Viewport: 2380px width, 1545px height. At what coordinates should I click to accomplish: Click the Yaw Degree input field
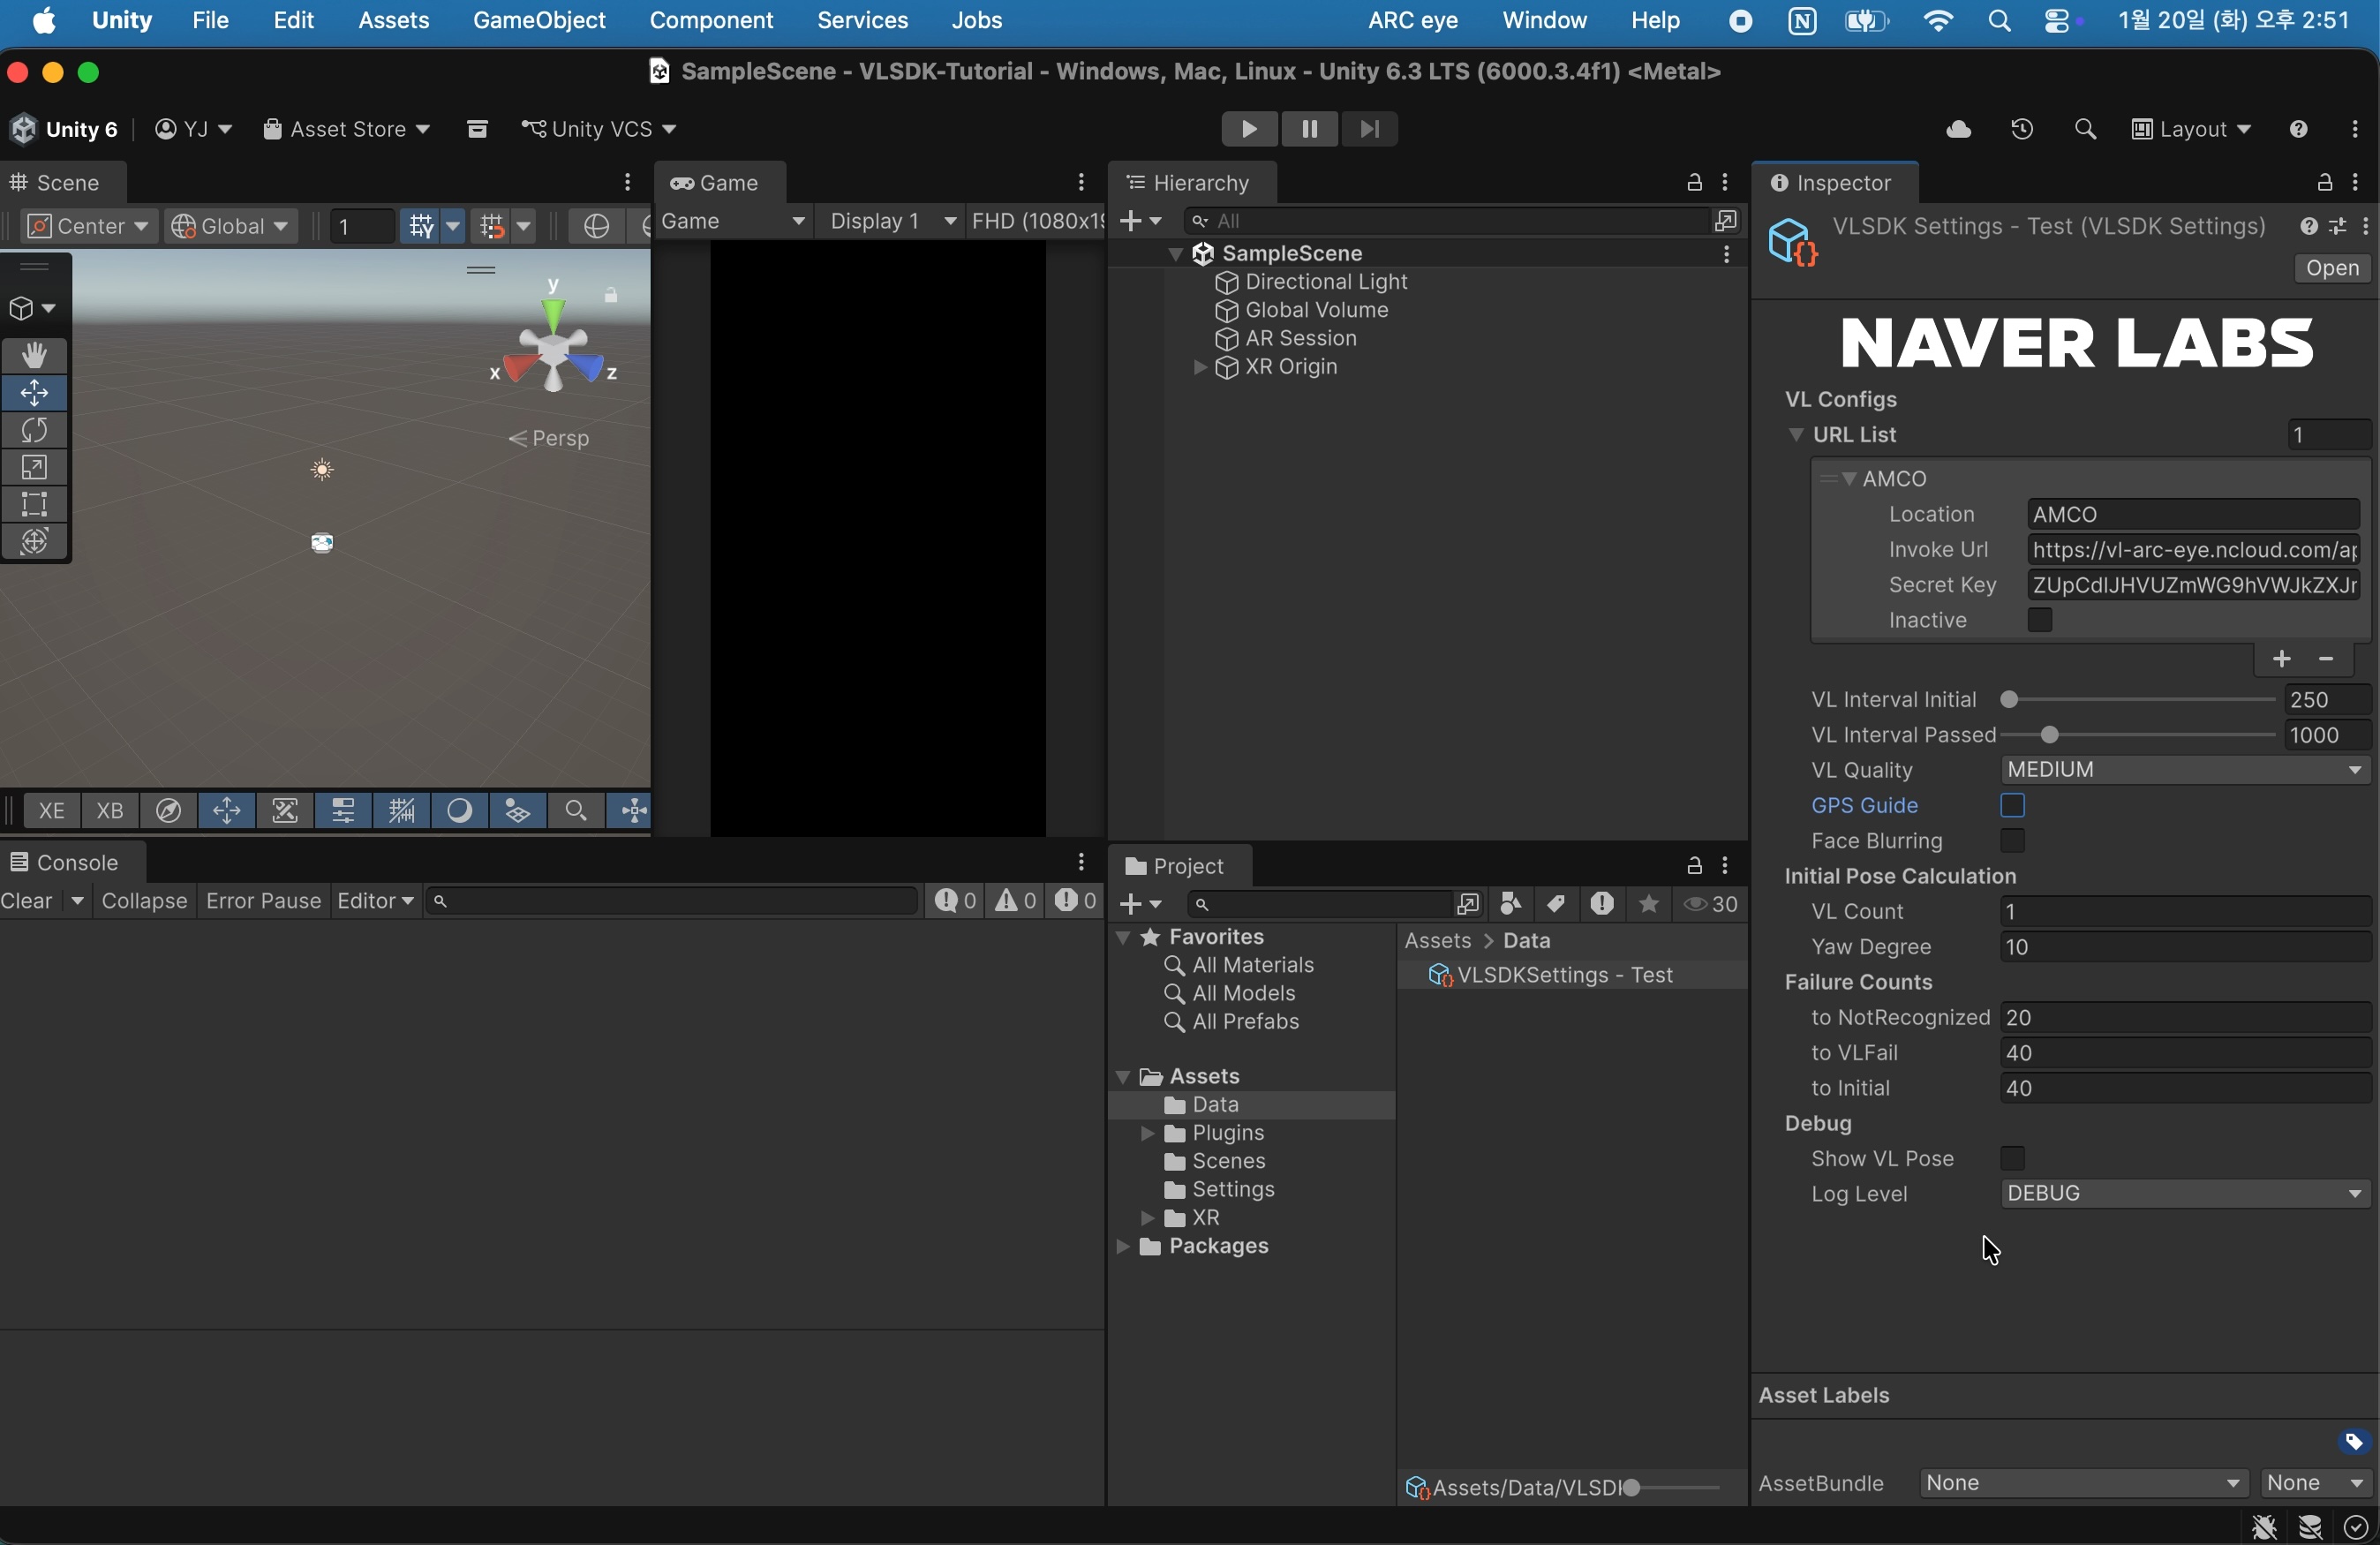click(2184, 947)
